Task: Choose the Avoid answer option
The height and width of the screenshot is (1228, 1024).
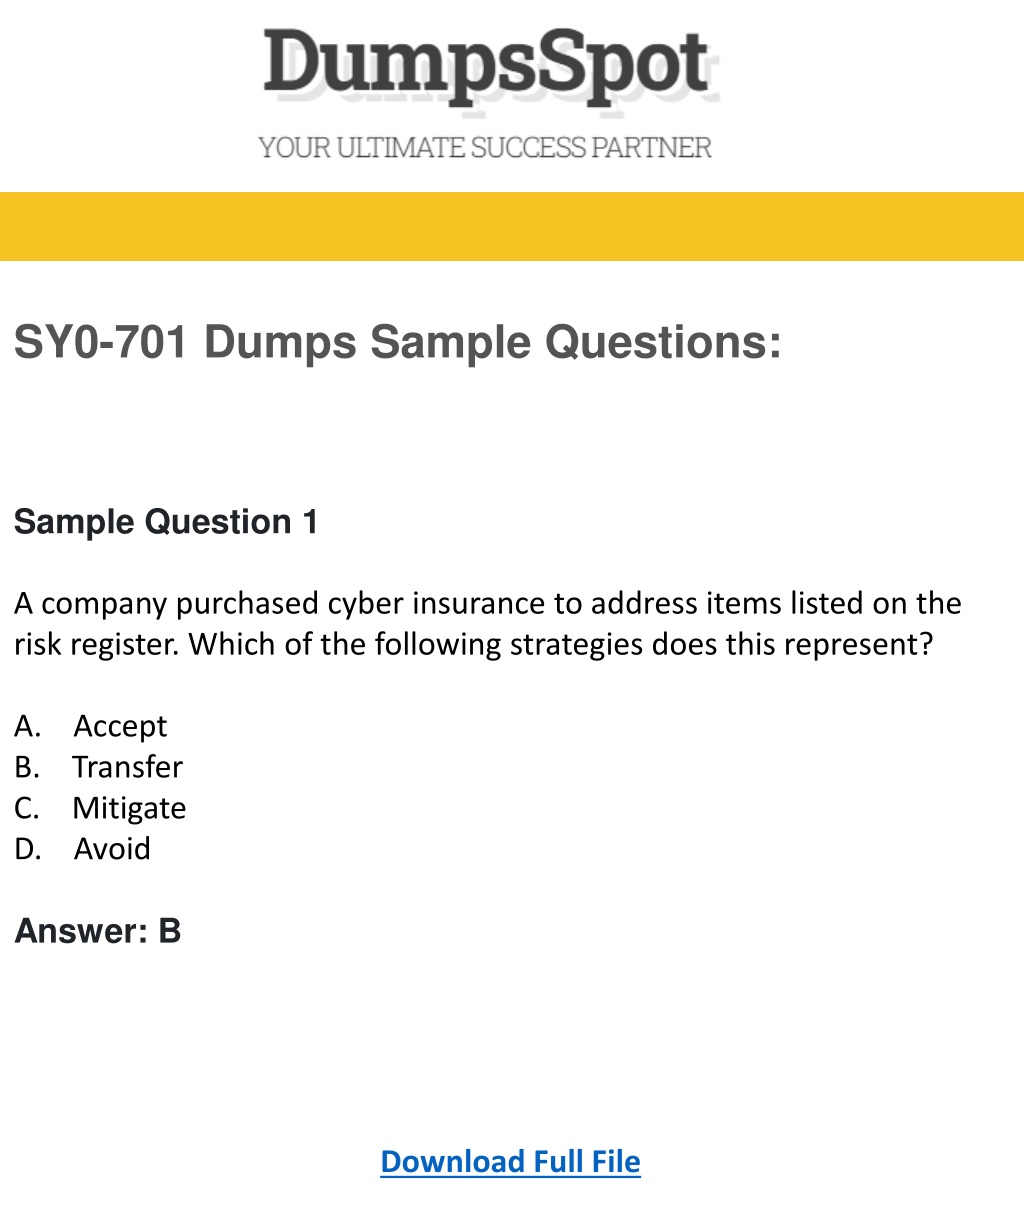Action: (x=112, y=849)
